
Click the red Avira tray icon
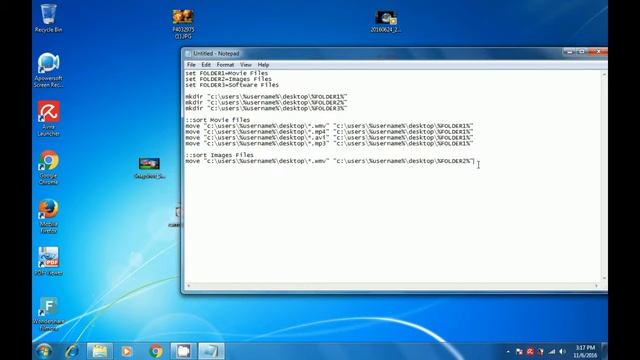pos(530,351)
